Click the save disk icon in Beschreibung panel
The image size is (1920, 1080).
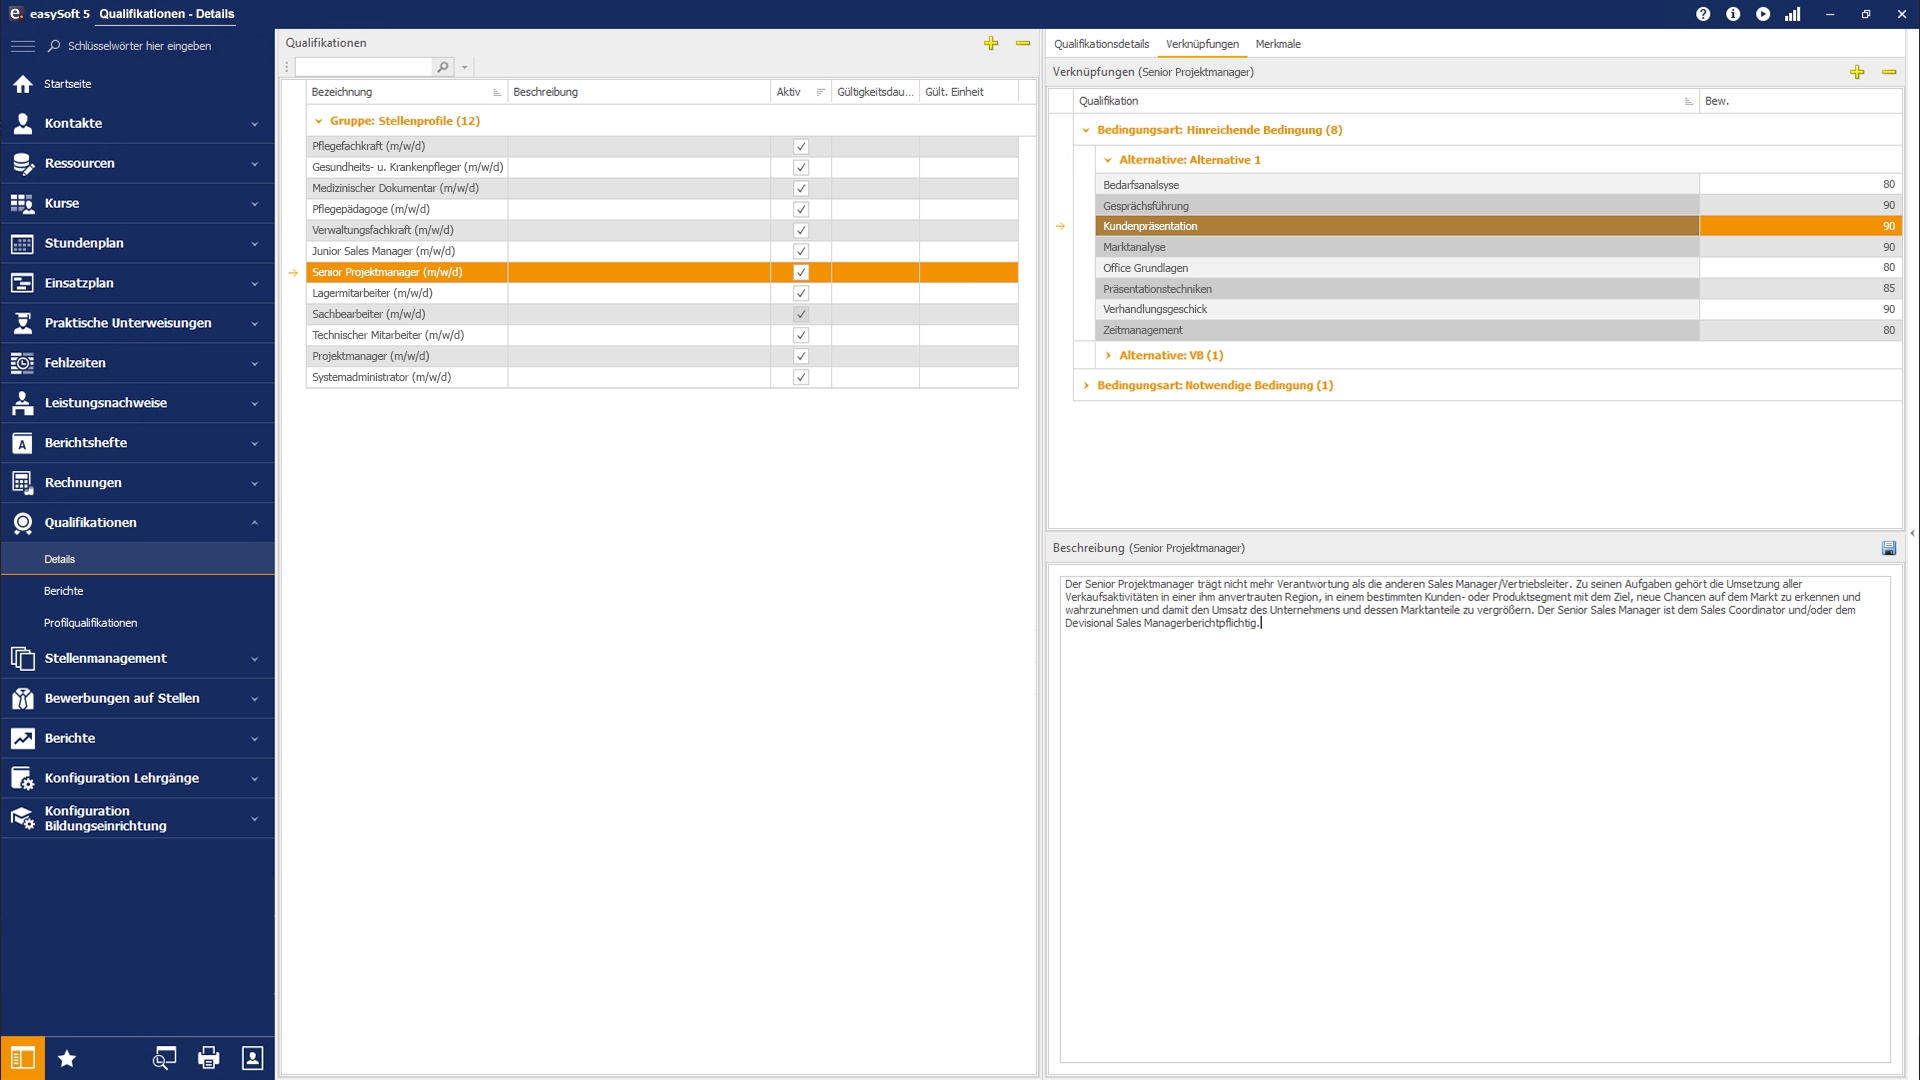coord(1889,548)
